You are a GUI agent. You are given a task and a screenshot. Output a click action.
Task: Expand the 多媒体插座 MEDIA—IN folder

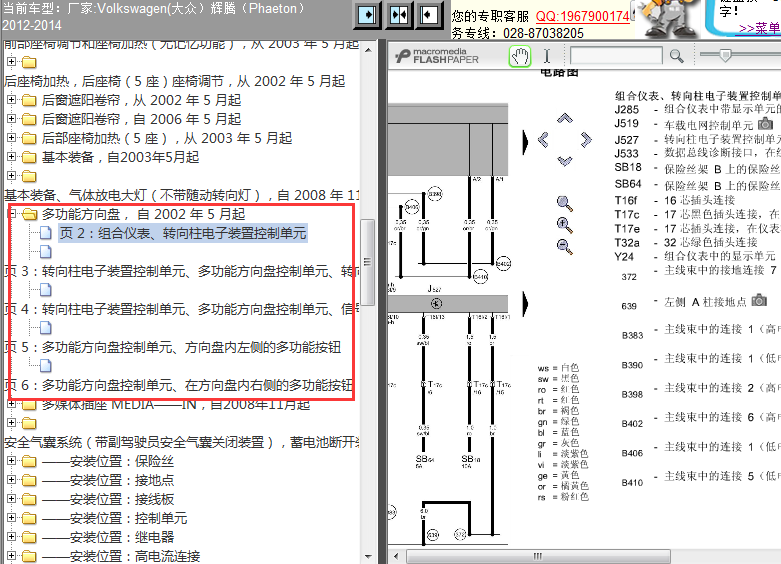tap(11, 404)
